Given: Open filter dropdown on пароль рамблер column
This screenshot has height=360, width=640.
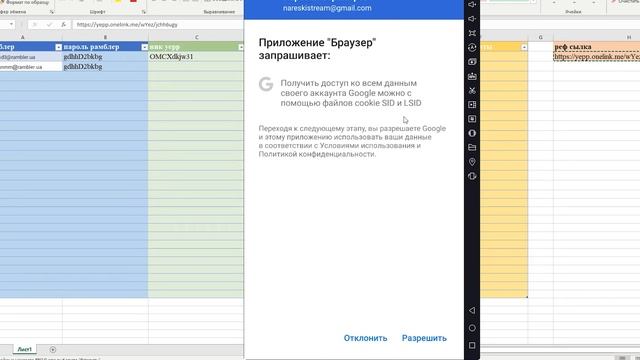Looking at the screenshot, I should tap(144, 47).
